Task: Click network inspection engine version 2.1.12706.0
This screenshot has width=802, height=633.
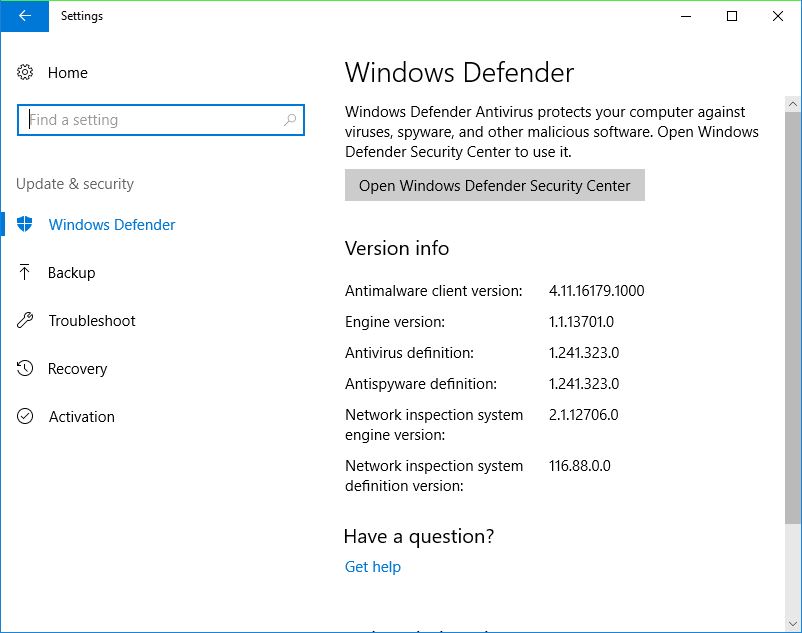Action: (584, 415)
